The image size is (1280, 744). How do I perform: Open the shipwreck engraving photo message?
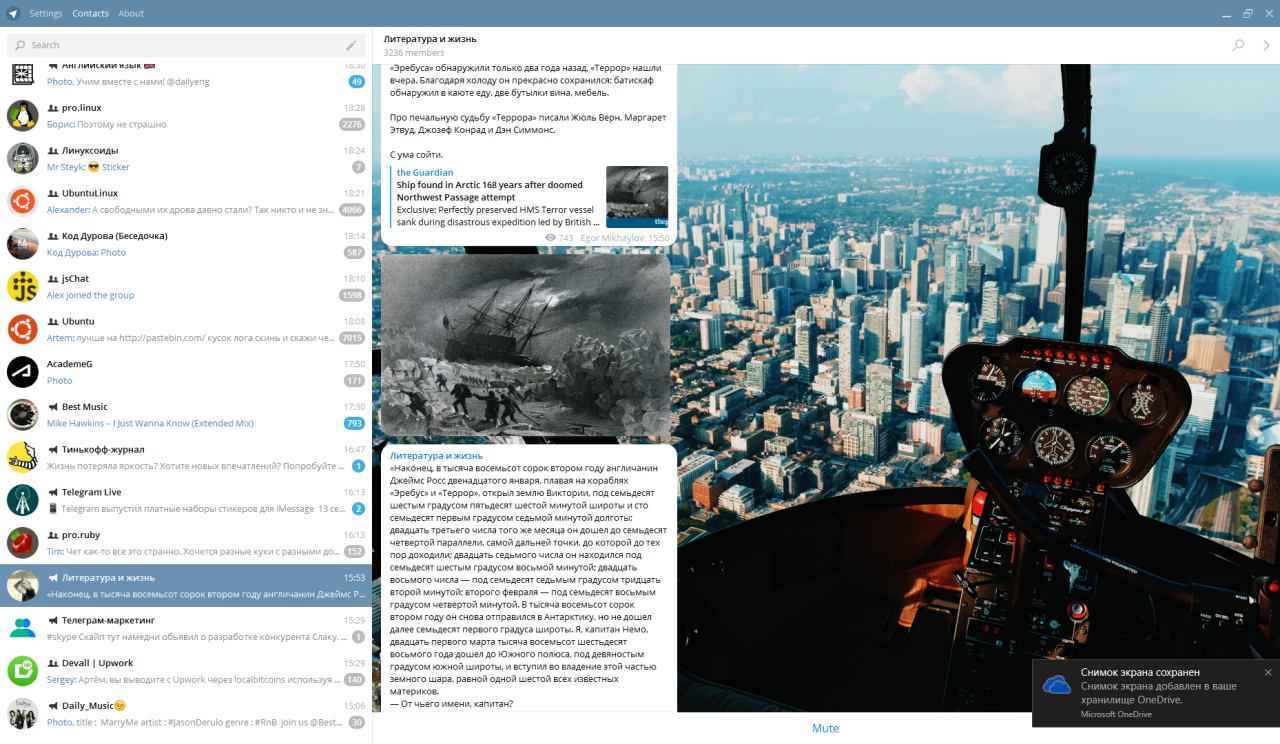pyautogui.click(x=525, y=345)
